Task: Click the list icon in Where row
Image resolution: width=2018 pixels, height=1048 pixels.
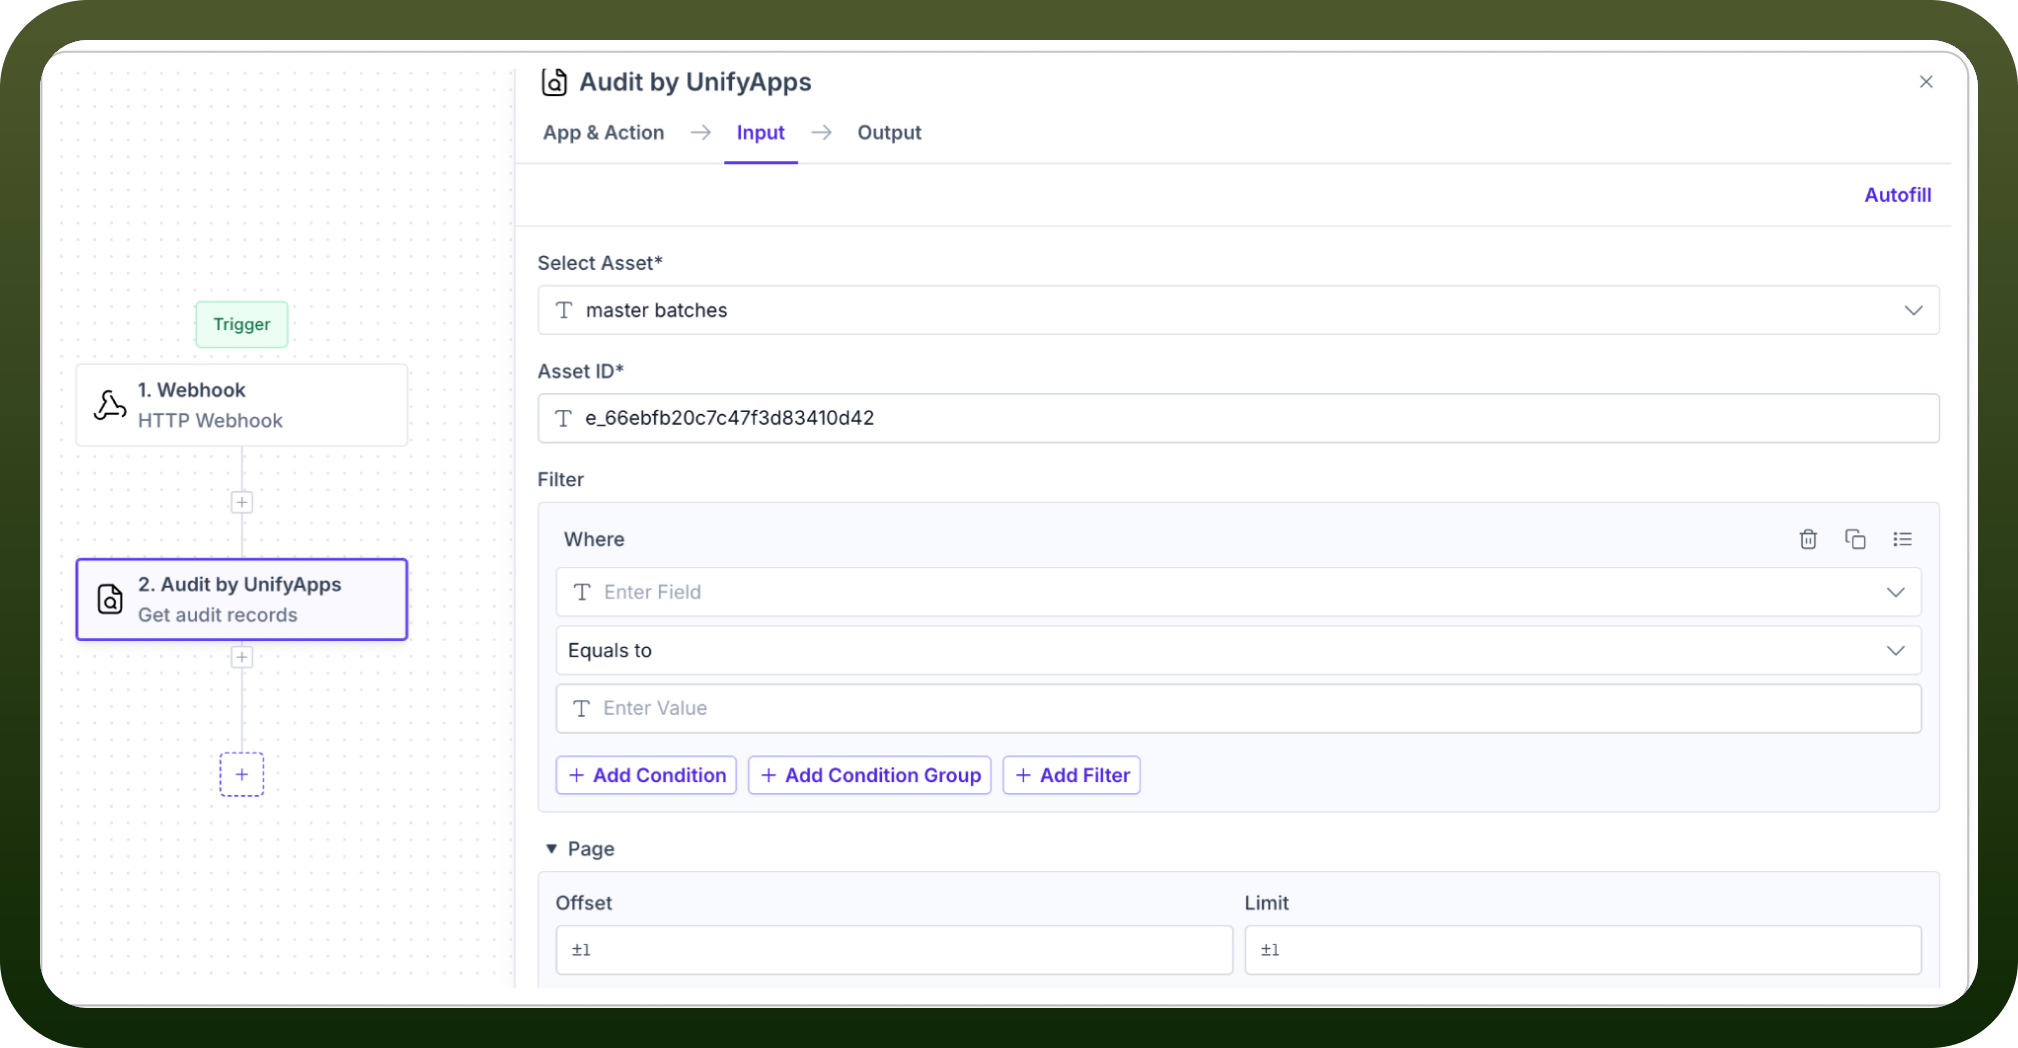Action: pyautogui.click(x=1902, y=539)
